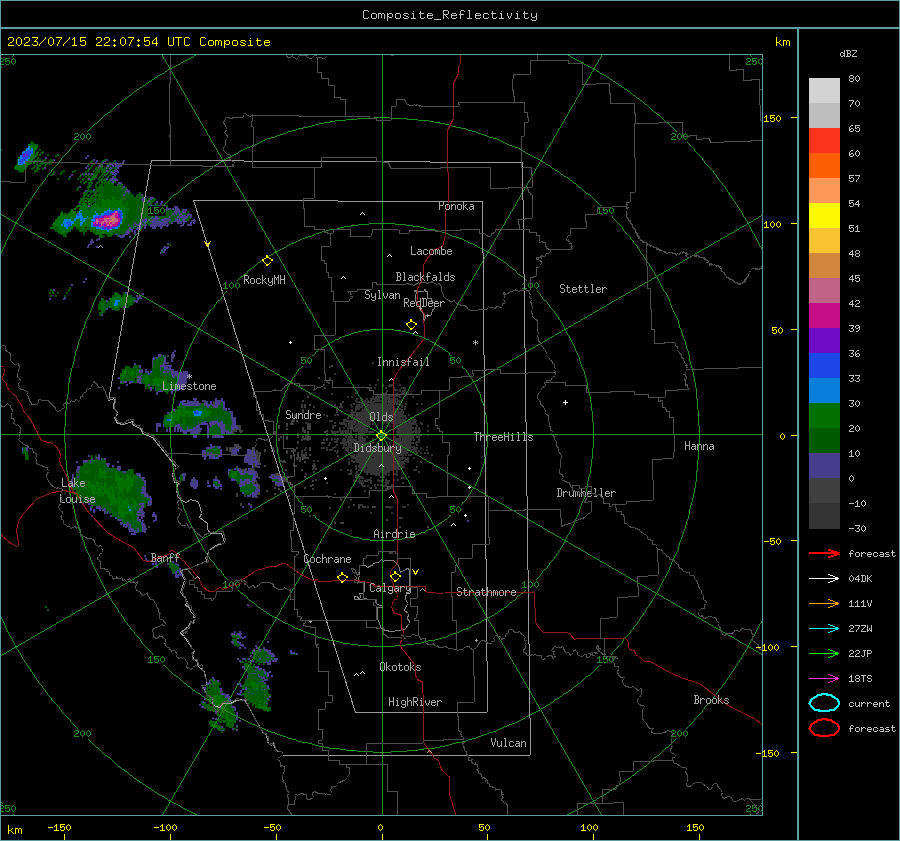Click the dBZ legend heading
Screen dimensions: 900x841
[x=848, y=53]
